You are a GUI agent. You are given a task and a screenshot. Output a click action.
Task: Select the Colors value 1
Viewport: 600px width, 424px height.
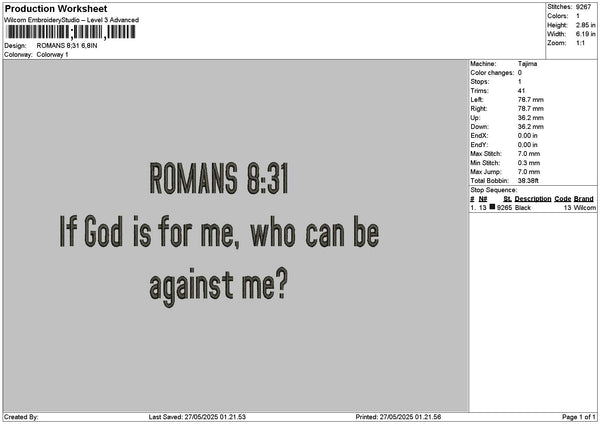tap(578, 16)
